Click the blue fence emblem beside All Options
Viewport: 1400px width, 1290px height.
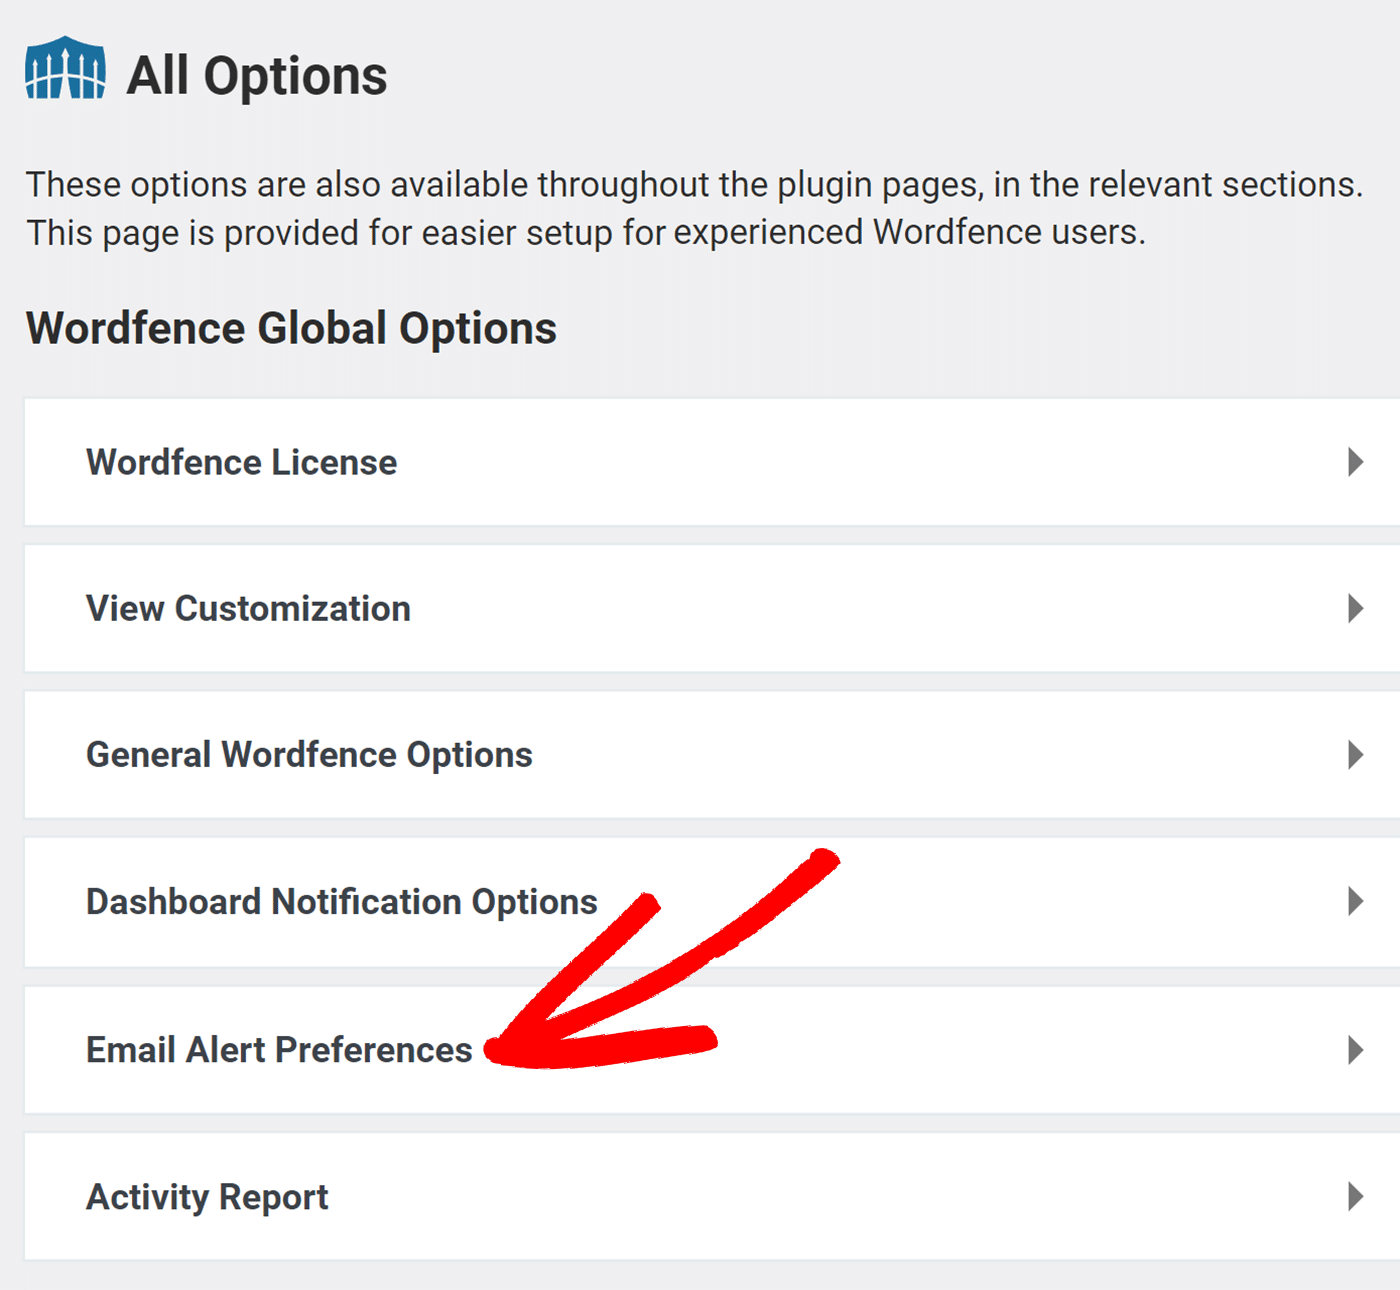coord(64,68)
